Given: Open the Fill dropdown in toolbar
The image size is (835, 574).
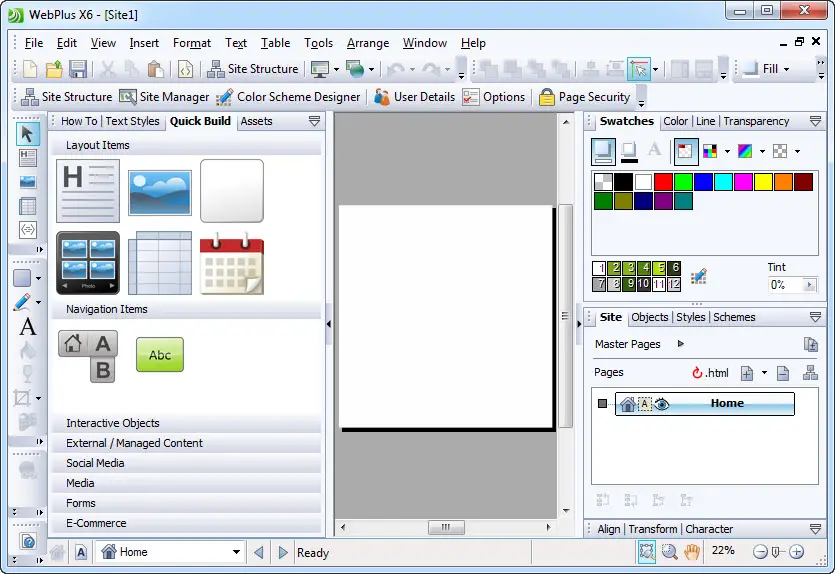Looking at the screenshot, I should [x=786, y=69].
